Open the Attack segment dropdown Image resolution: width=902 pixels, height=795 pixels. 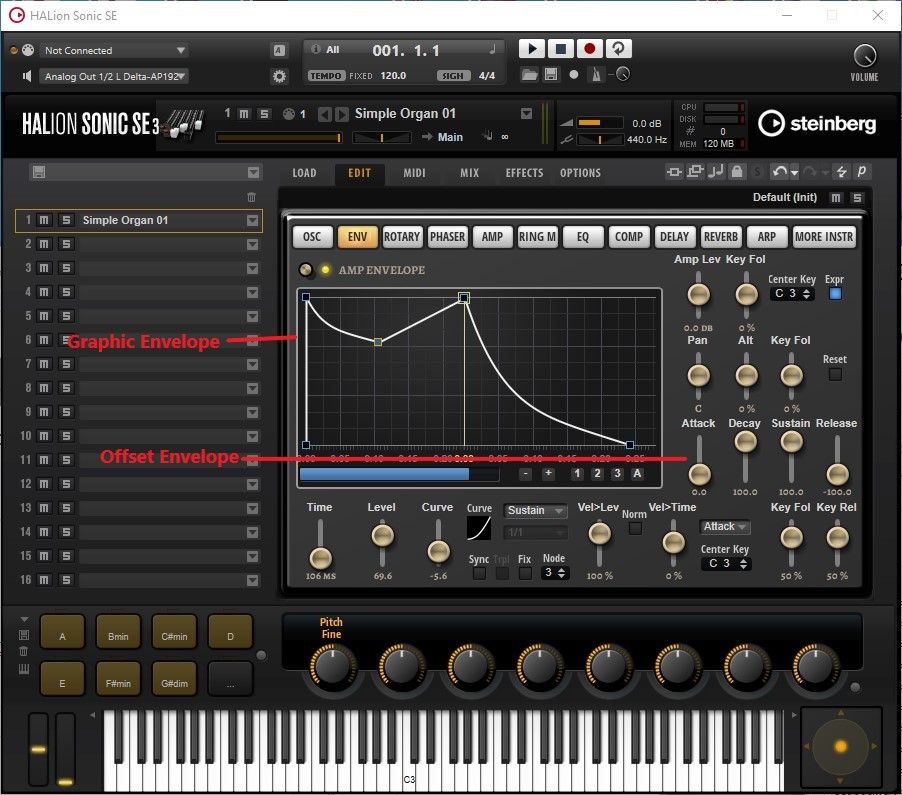725,526
